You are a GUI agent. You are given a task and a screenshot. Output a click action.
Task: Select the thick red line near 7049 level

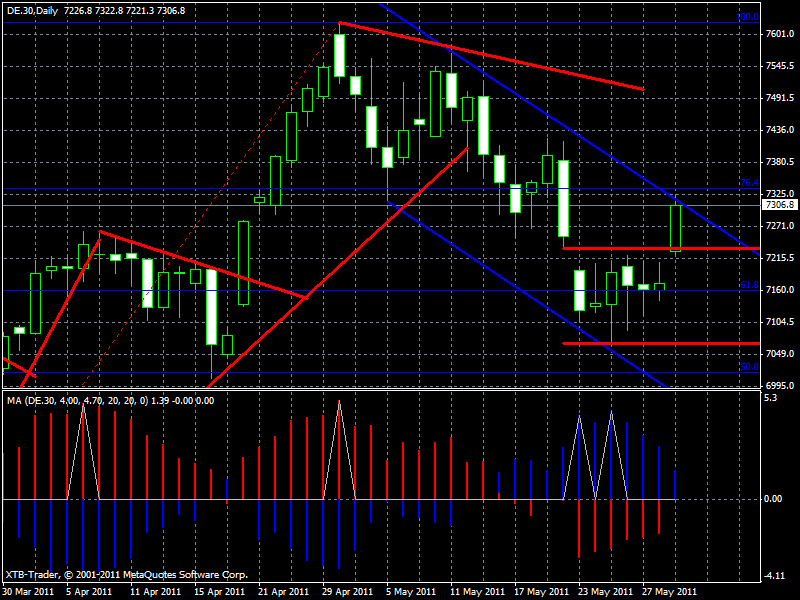[650, 342]
